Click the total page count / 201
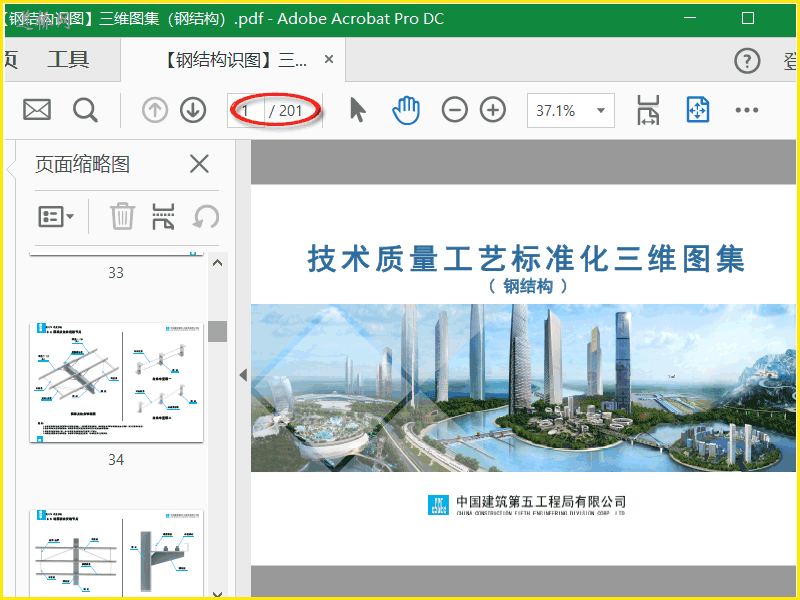 click(x=286, y=111)
